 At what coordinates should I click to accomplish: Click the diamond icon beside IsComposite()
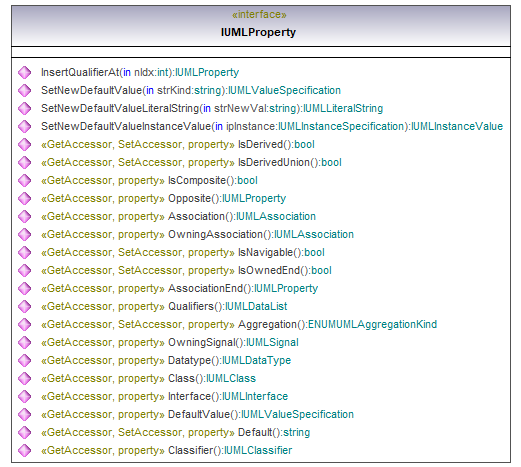pos(24,180)
